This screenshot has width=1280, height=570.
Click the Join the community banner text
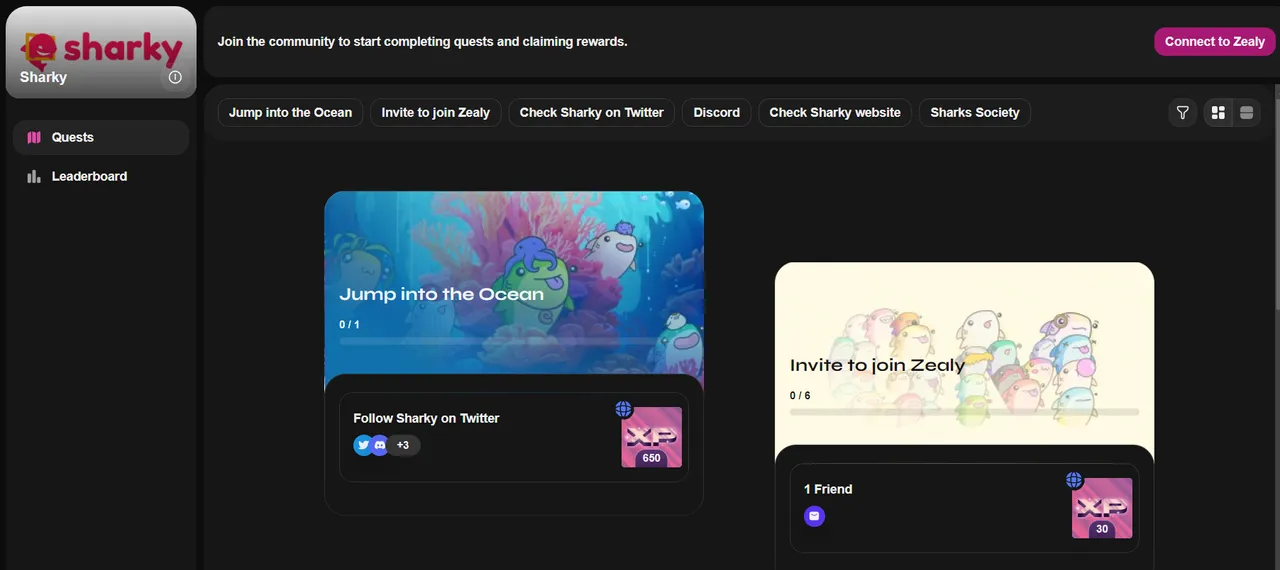423,42
